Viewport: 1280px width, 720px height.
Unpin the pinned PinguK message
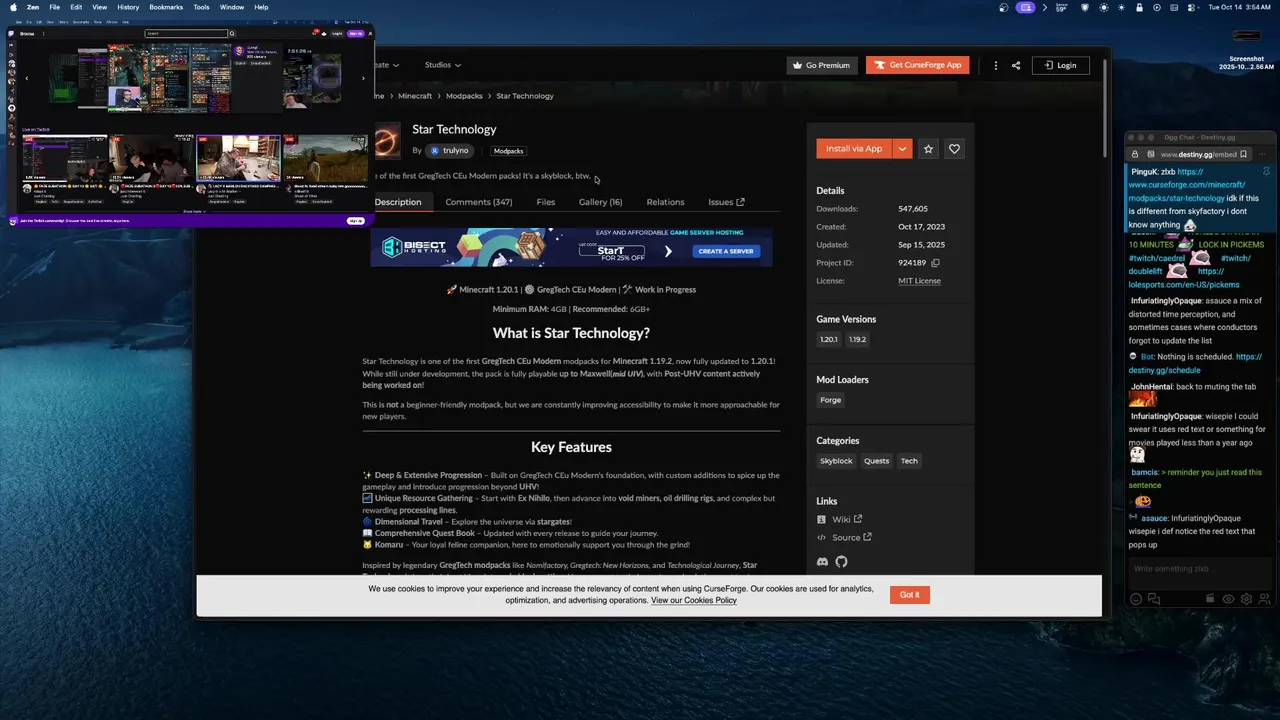coord(1266,172)
